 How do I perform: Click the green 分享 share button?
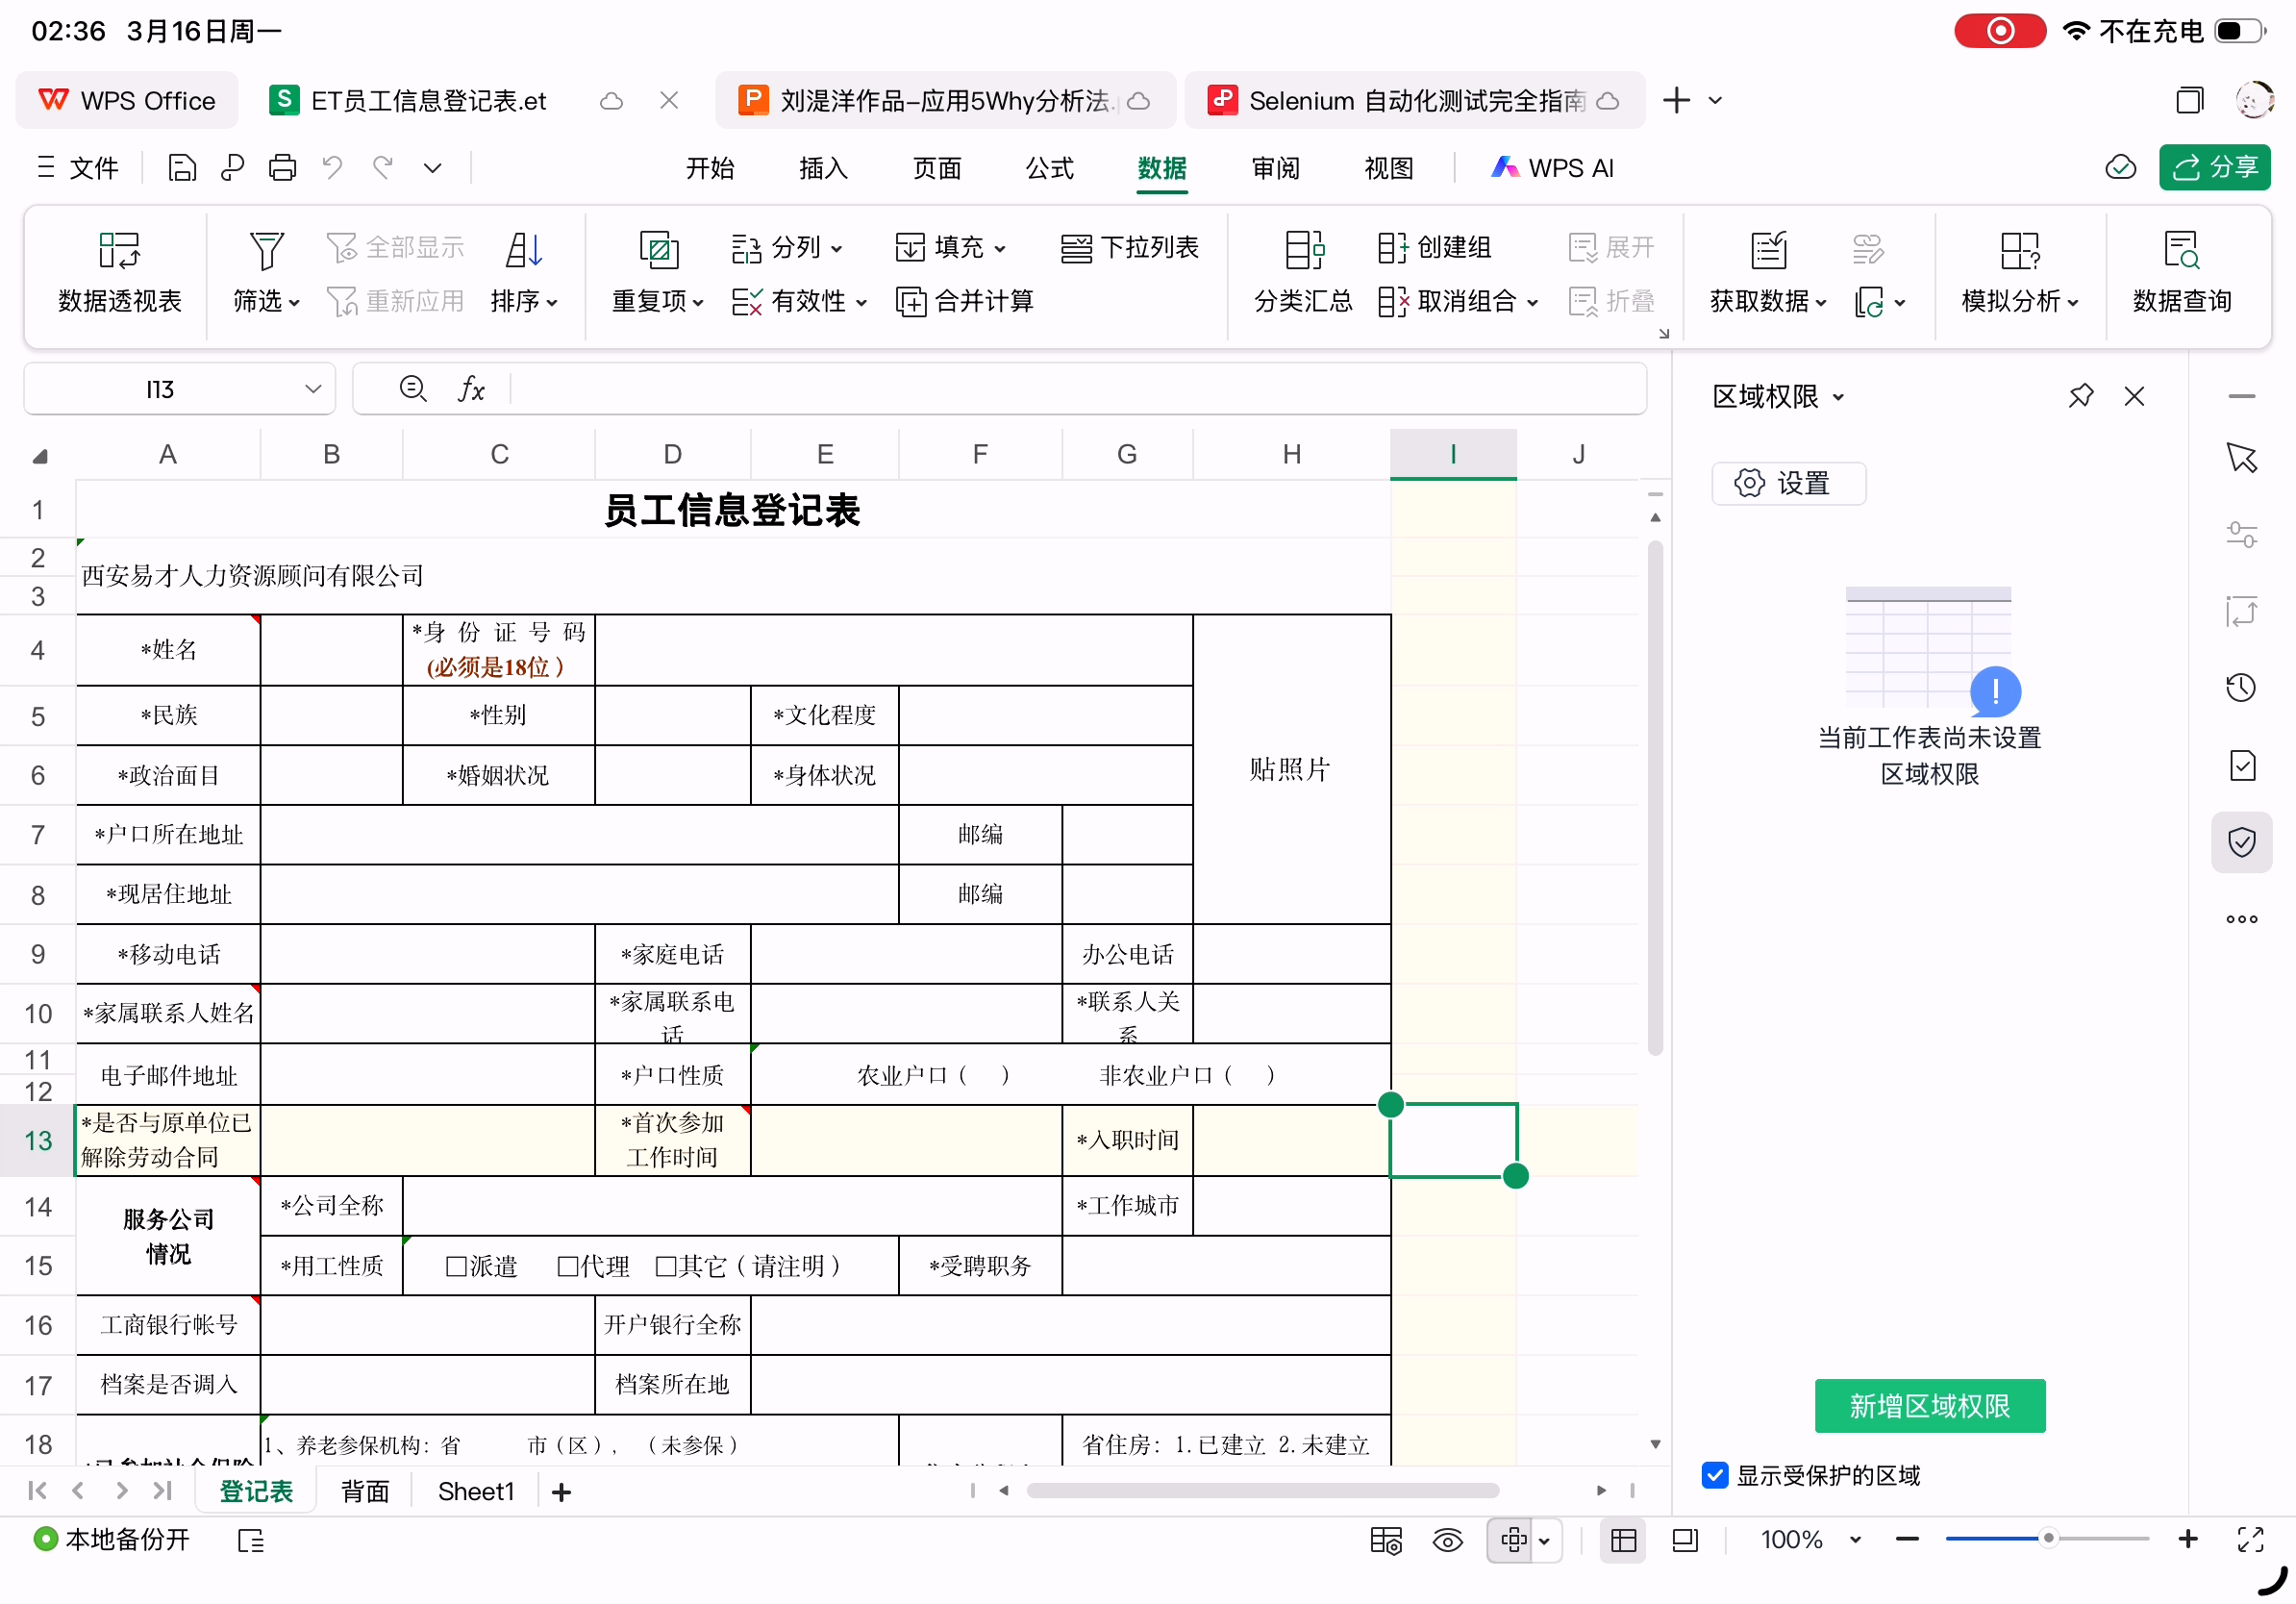tap(2214, 168)
